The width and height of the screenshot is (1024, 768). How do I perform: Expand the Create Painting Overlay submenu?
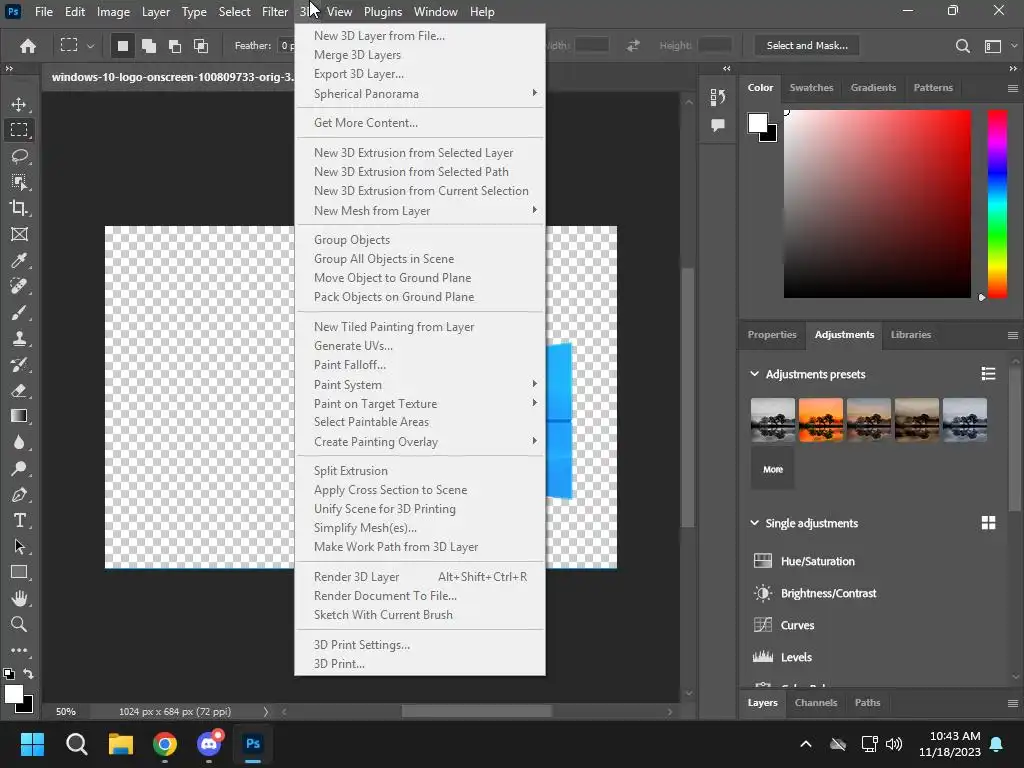coord(420,441)
